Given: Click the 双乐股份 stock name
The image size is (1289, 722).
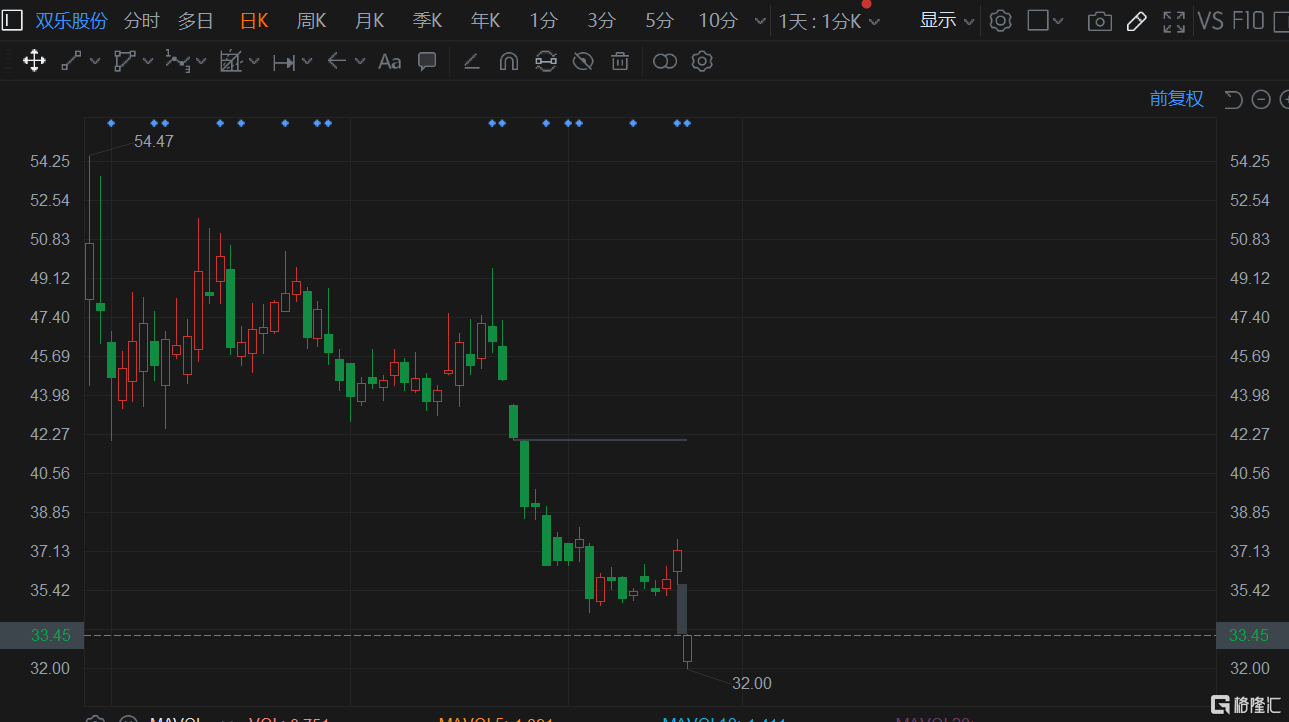Looking at the screenshot, I should 71,21.
